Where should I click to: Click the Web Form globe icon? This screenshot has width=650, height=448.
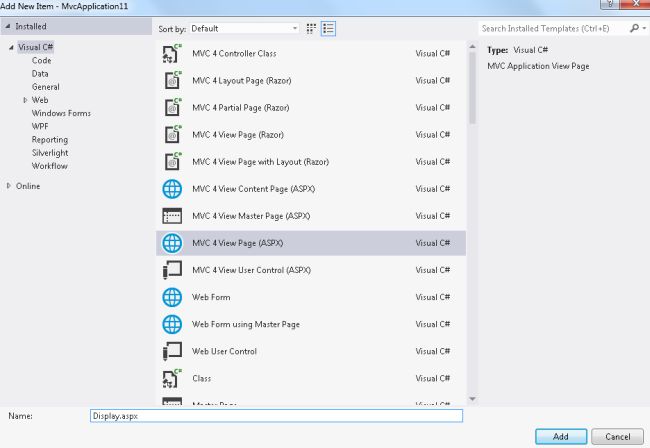click(x=172, y=297)
